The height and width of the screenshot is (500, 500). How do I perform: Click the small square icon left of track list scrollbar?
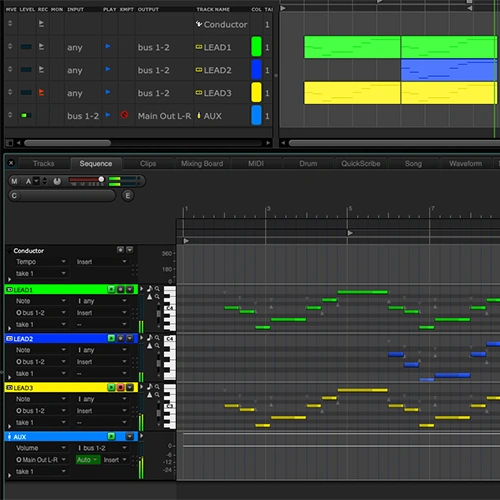(9, 143)
